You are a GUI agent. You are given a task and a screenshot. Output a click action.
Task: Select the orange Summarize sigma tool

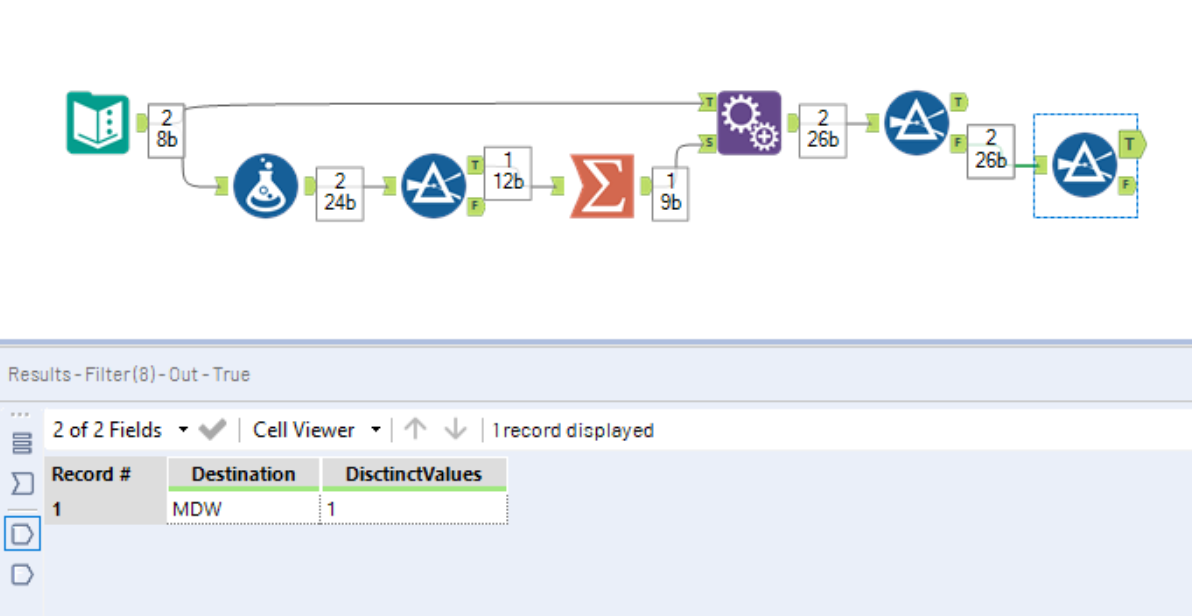click(602, 185)
